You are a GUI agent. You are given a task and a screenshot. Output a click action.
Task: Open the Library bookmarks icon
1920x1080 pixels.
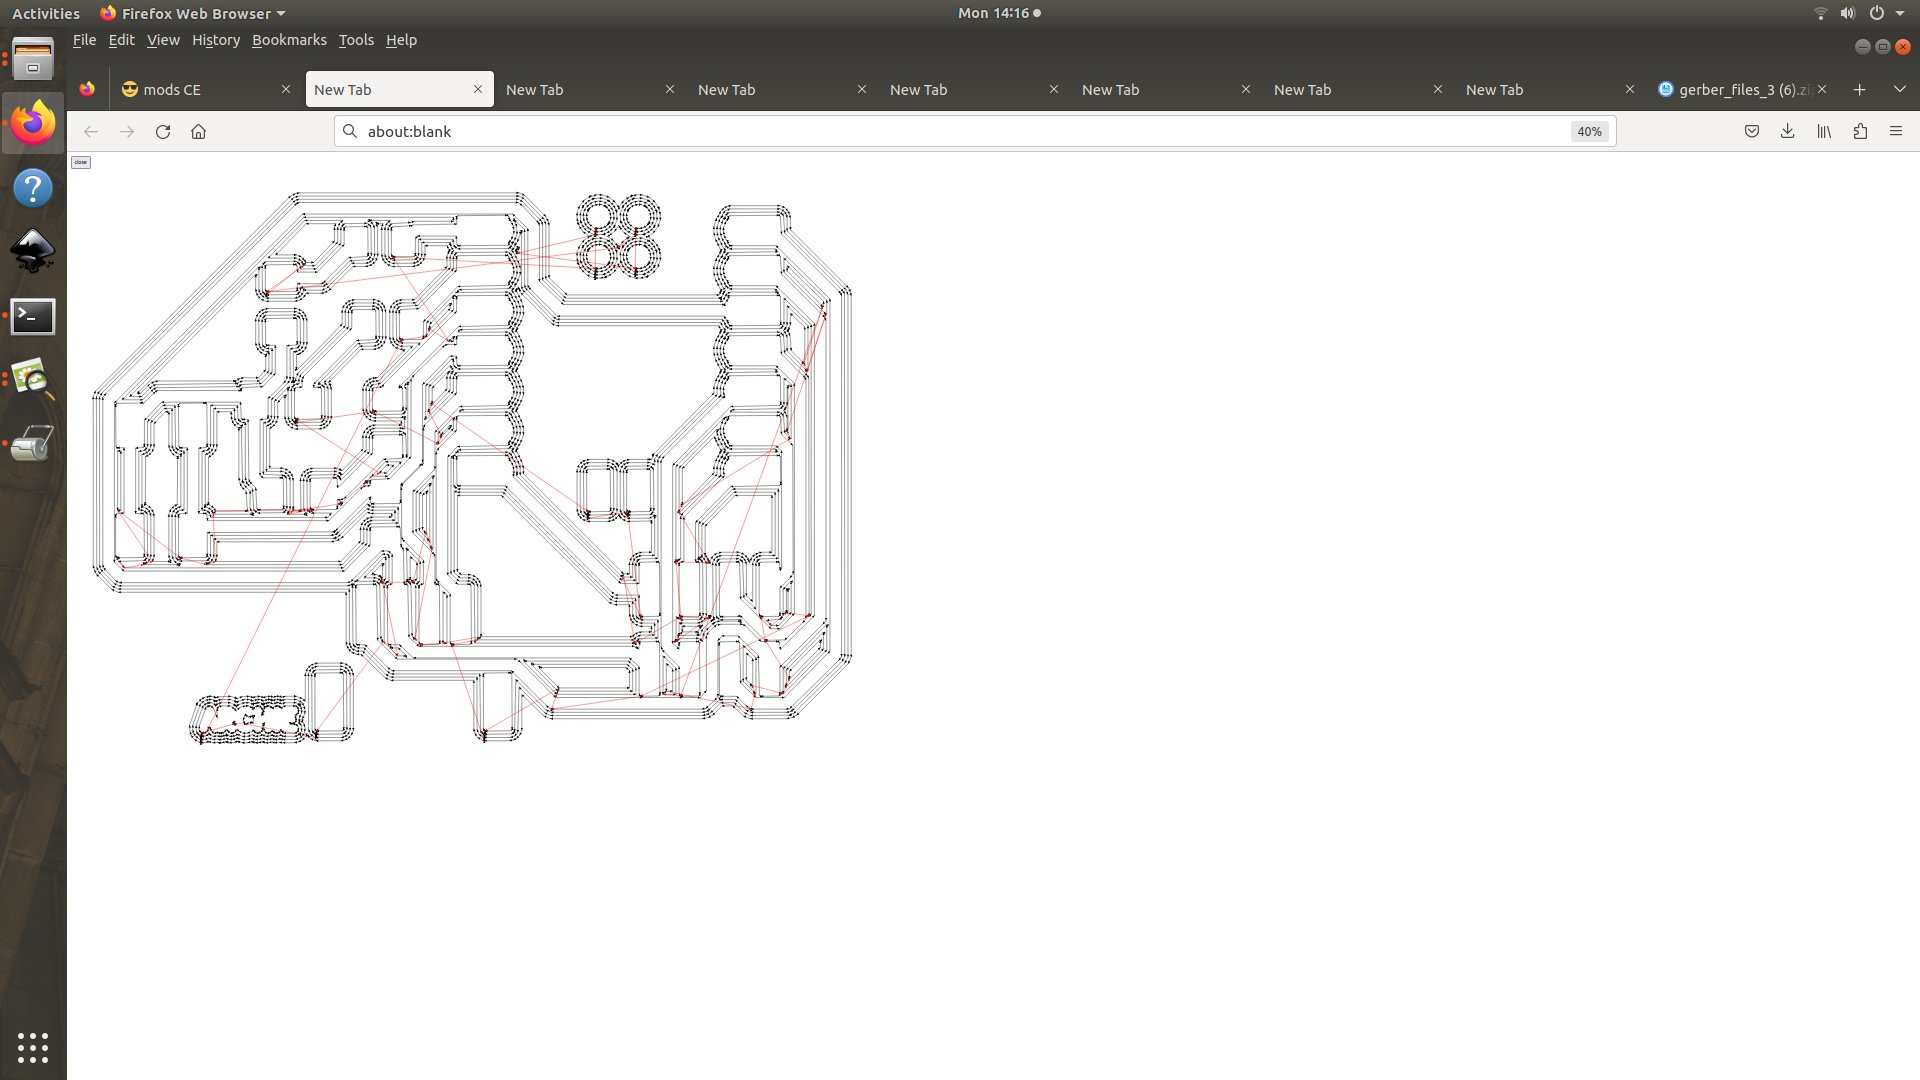click(x=1824, y=131)
